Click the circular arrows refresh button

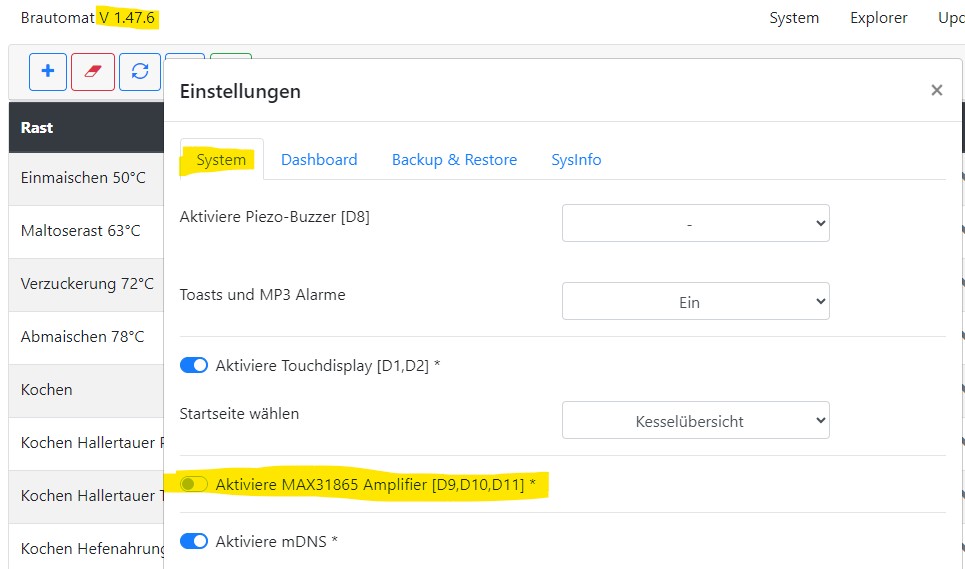tap(140, 72)
